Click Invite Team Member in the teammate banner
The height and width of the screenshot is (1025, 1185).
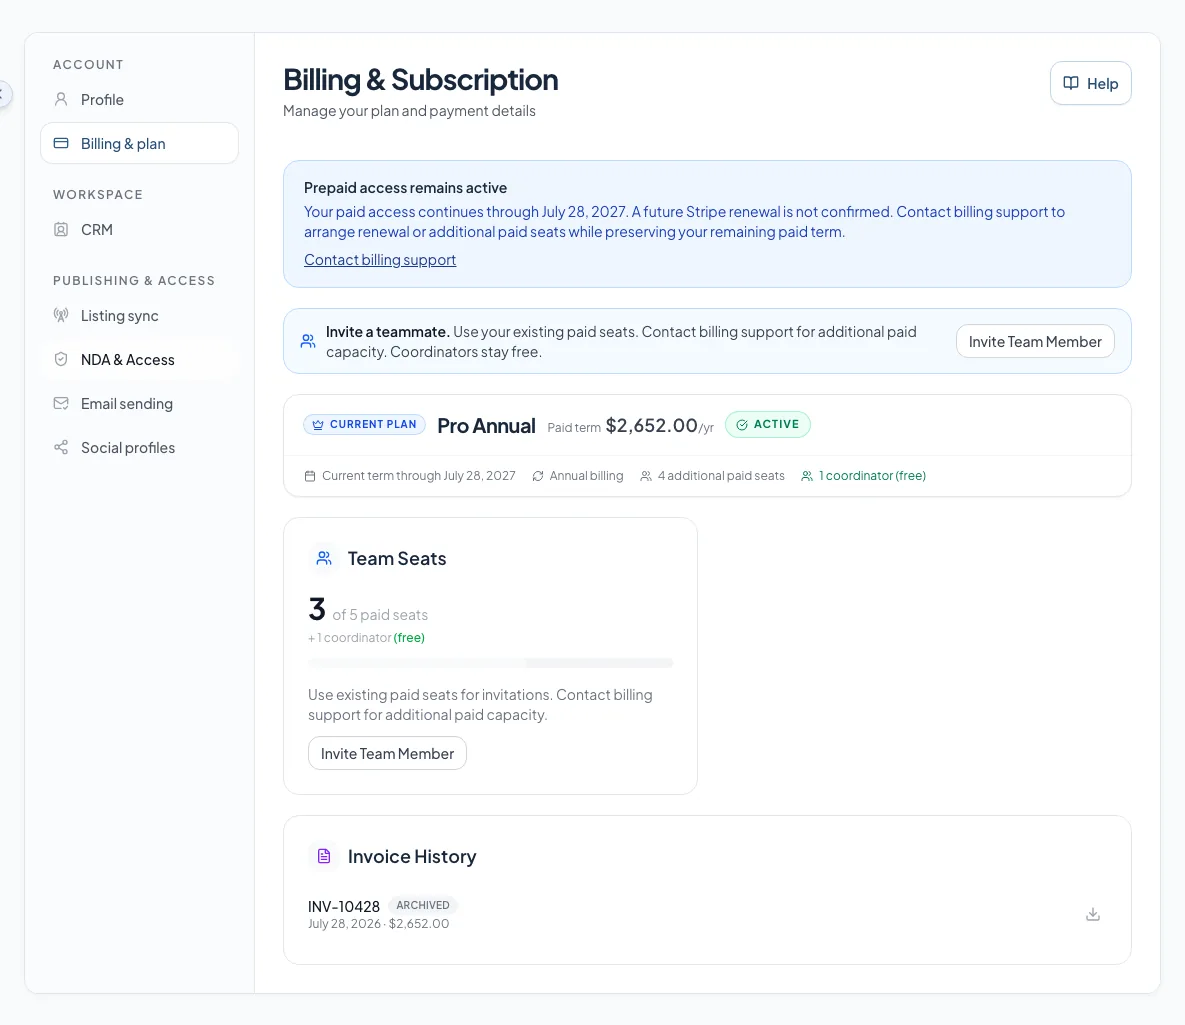pos(1035,342)
